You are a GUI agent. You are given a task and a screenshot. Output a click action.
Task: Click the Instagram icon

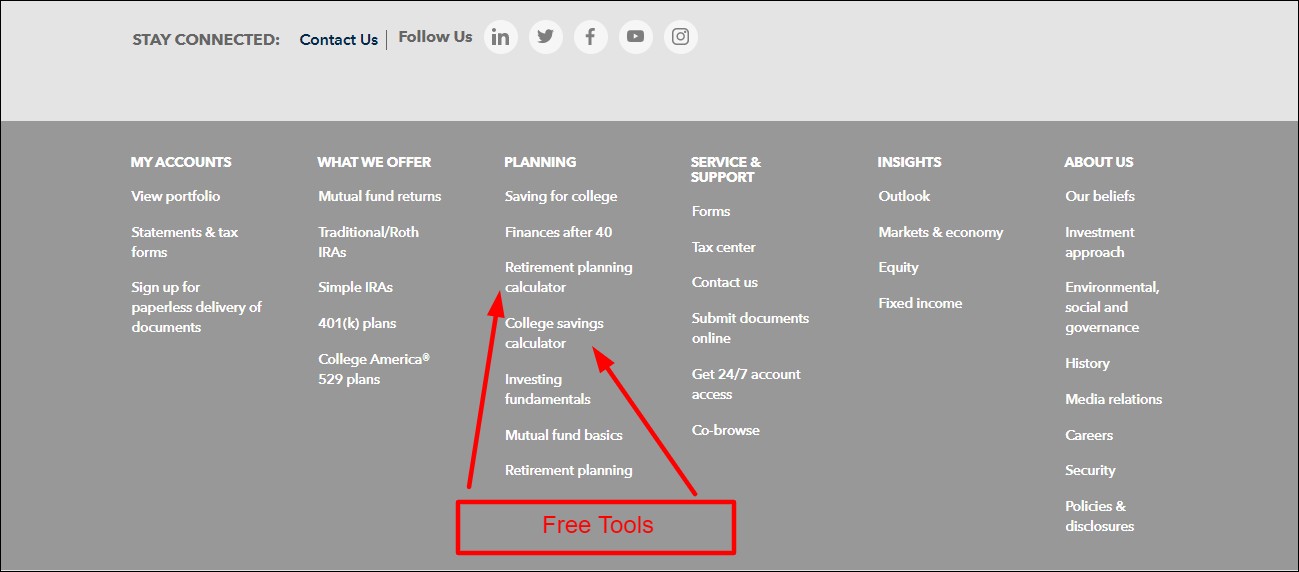[680, 37]
